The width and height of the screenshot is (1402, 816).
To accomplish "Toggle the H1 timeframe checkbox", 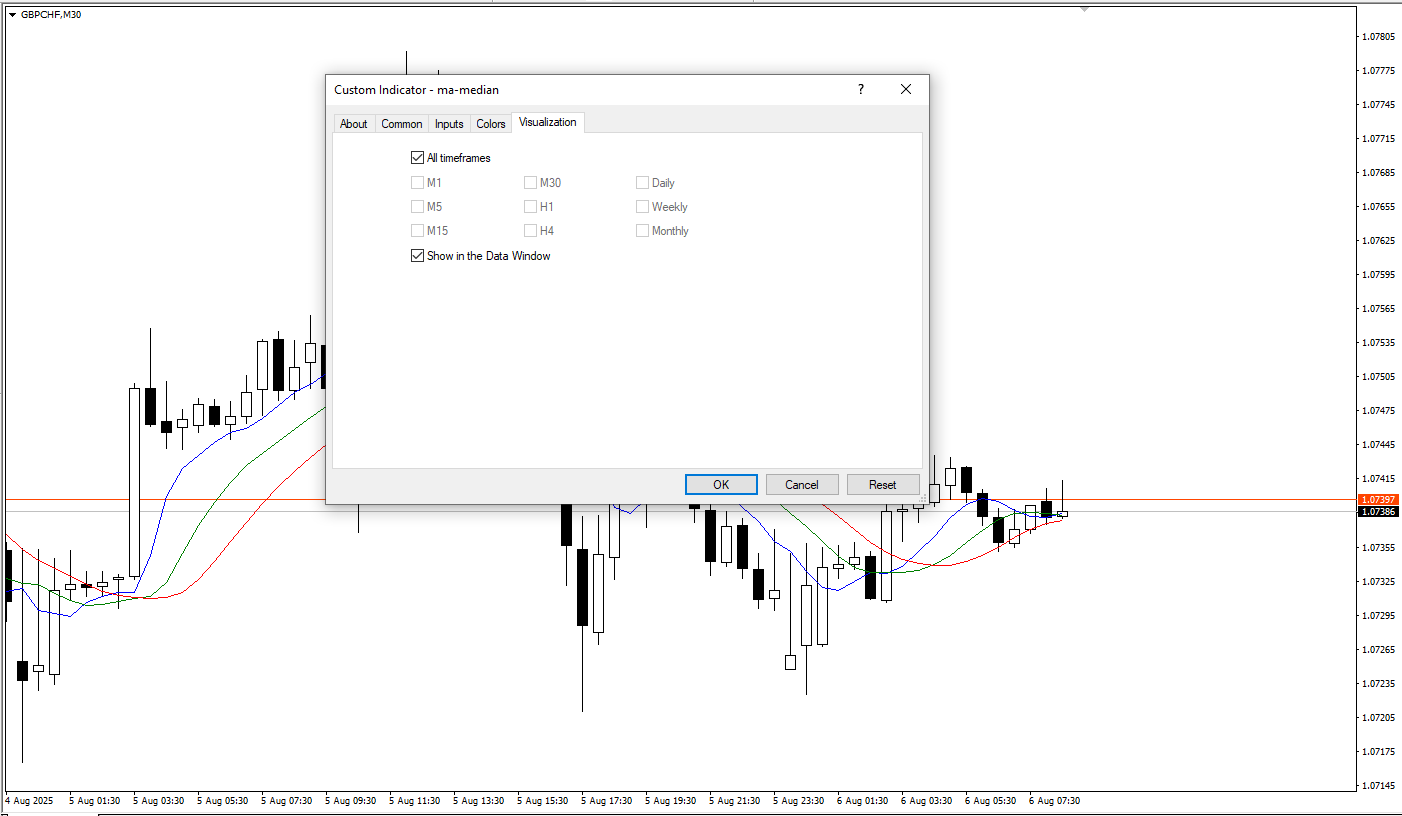I will [530, 206].
